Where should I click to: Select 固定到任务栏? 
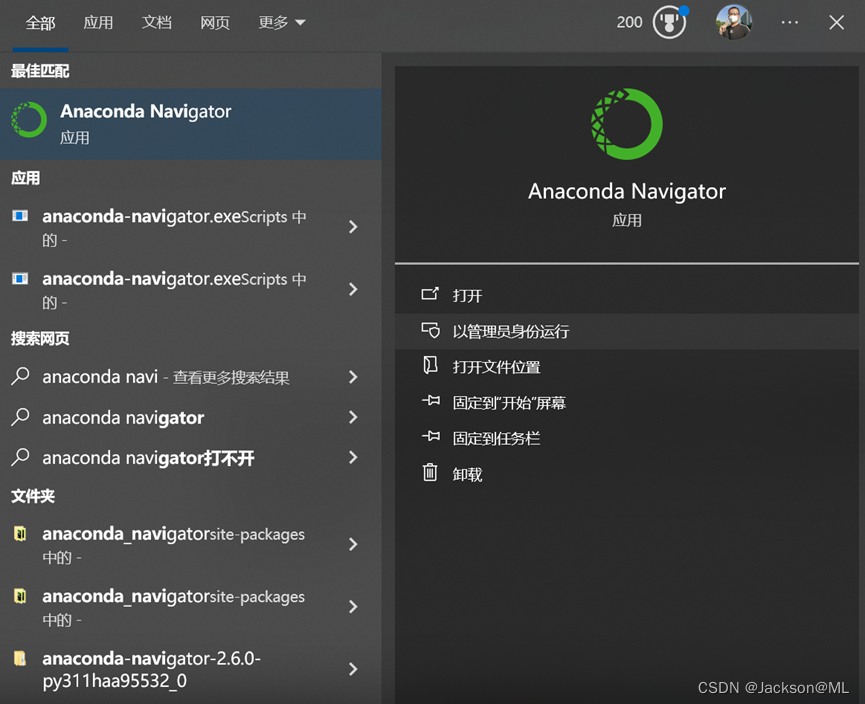(627, 439)
